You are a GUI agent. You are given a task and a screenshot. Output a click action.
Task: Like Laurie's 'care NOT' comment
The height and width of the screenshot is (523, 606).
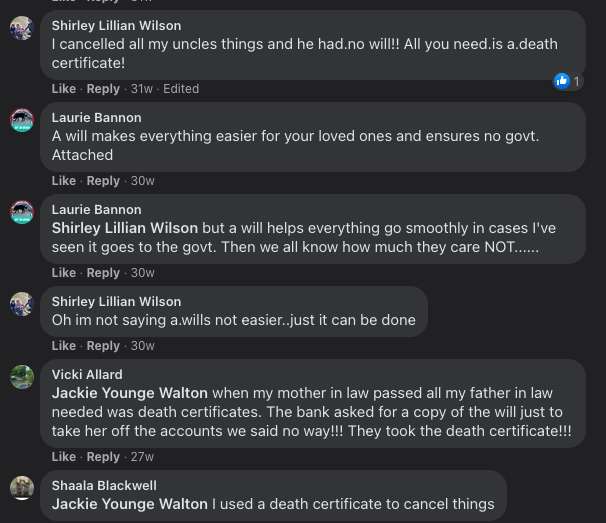(64, 273)
